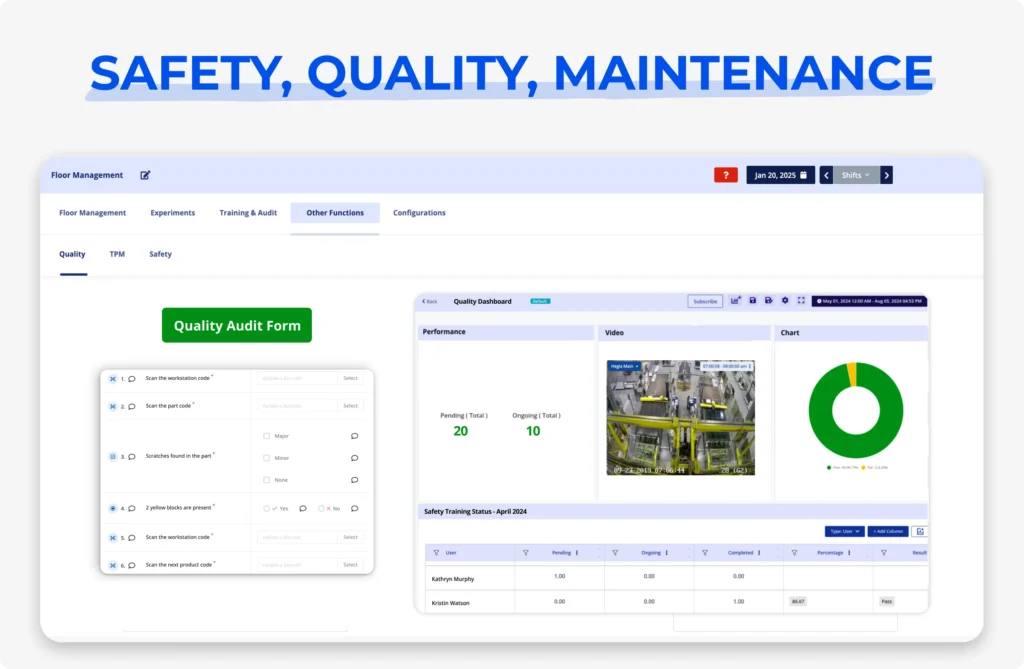Subscribe to the Quality Dashboard
This screenshot has width=1024, height=669.
pyautogui.click(x=705, y=301)
